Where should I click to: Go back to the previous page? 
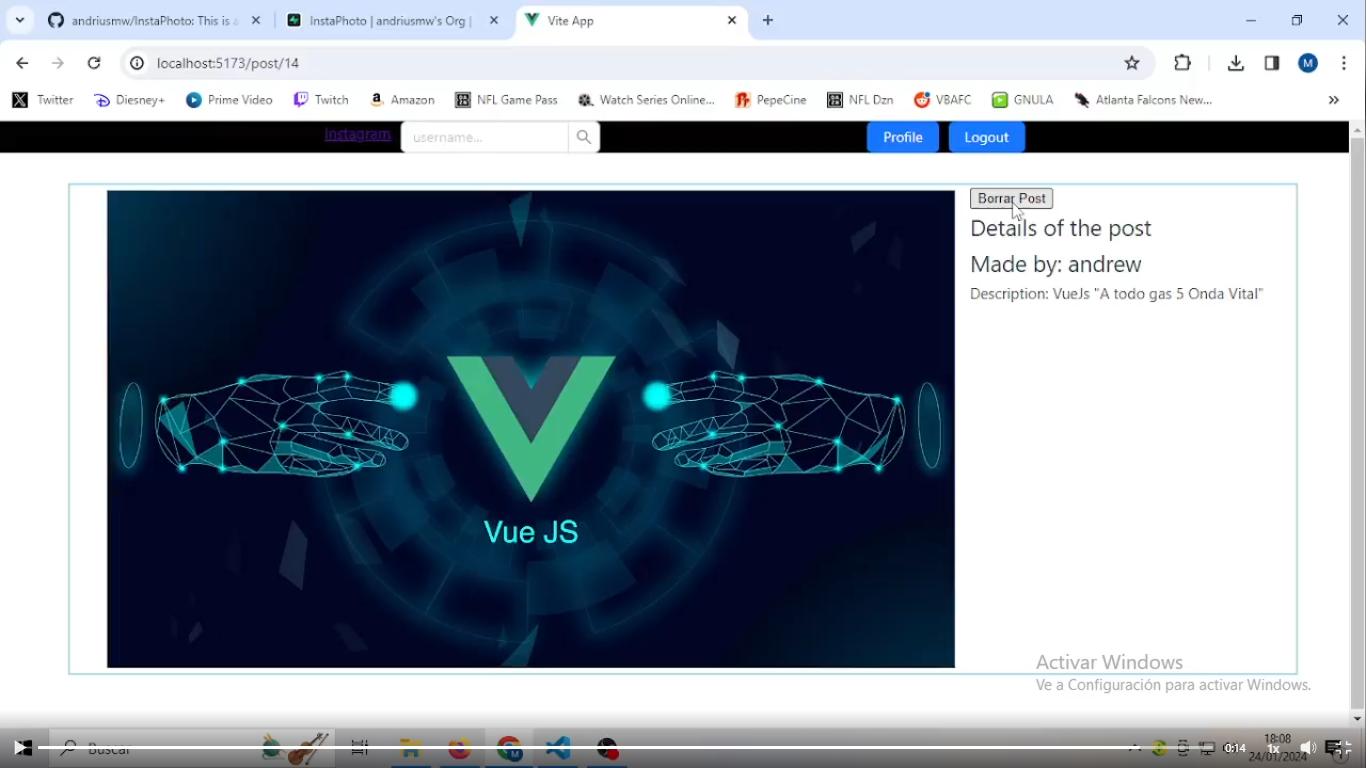click(22, 63)
